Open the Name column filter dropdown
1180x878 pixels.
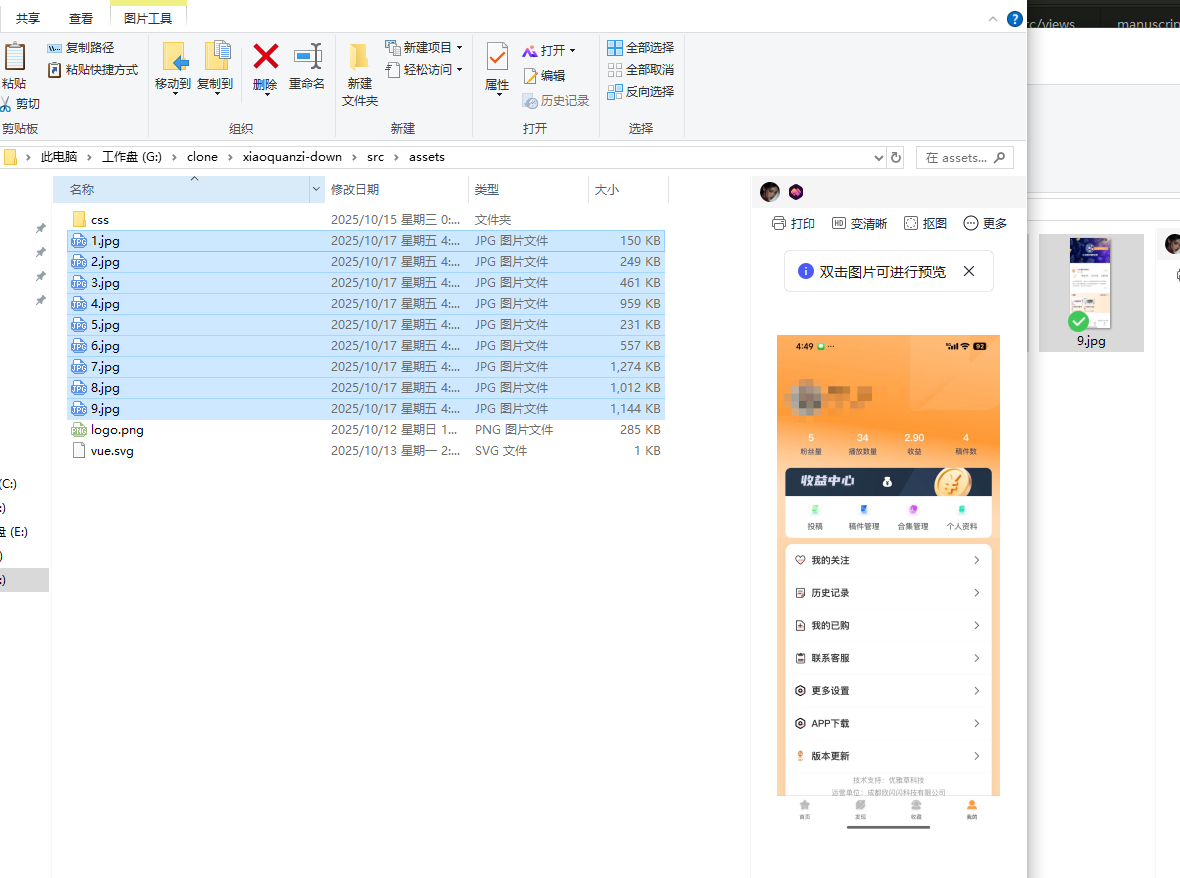316,190
